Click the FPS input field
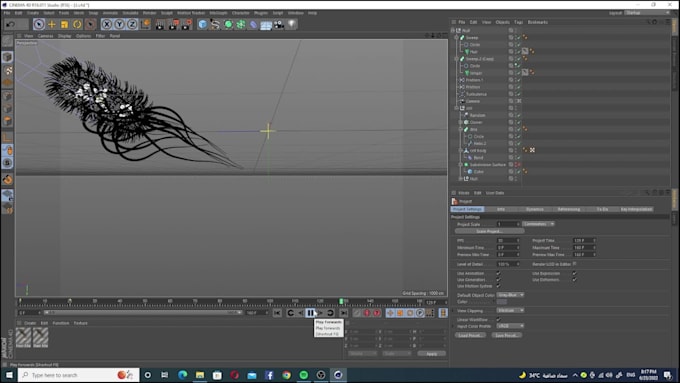The image size is (680, 383). (x=508, y=240)
